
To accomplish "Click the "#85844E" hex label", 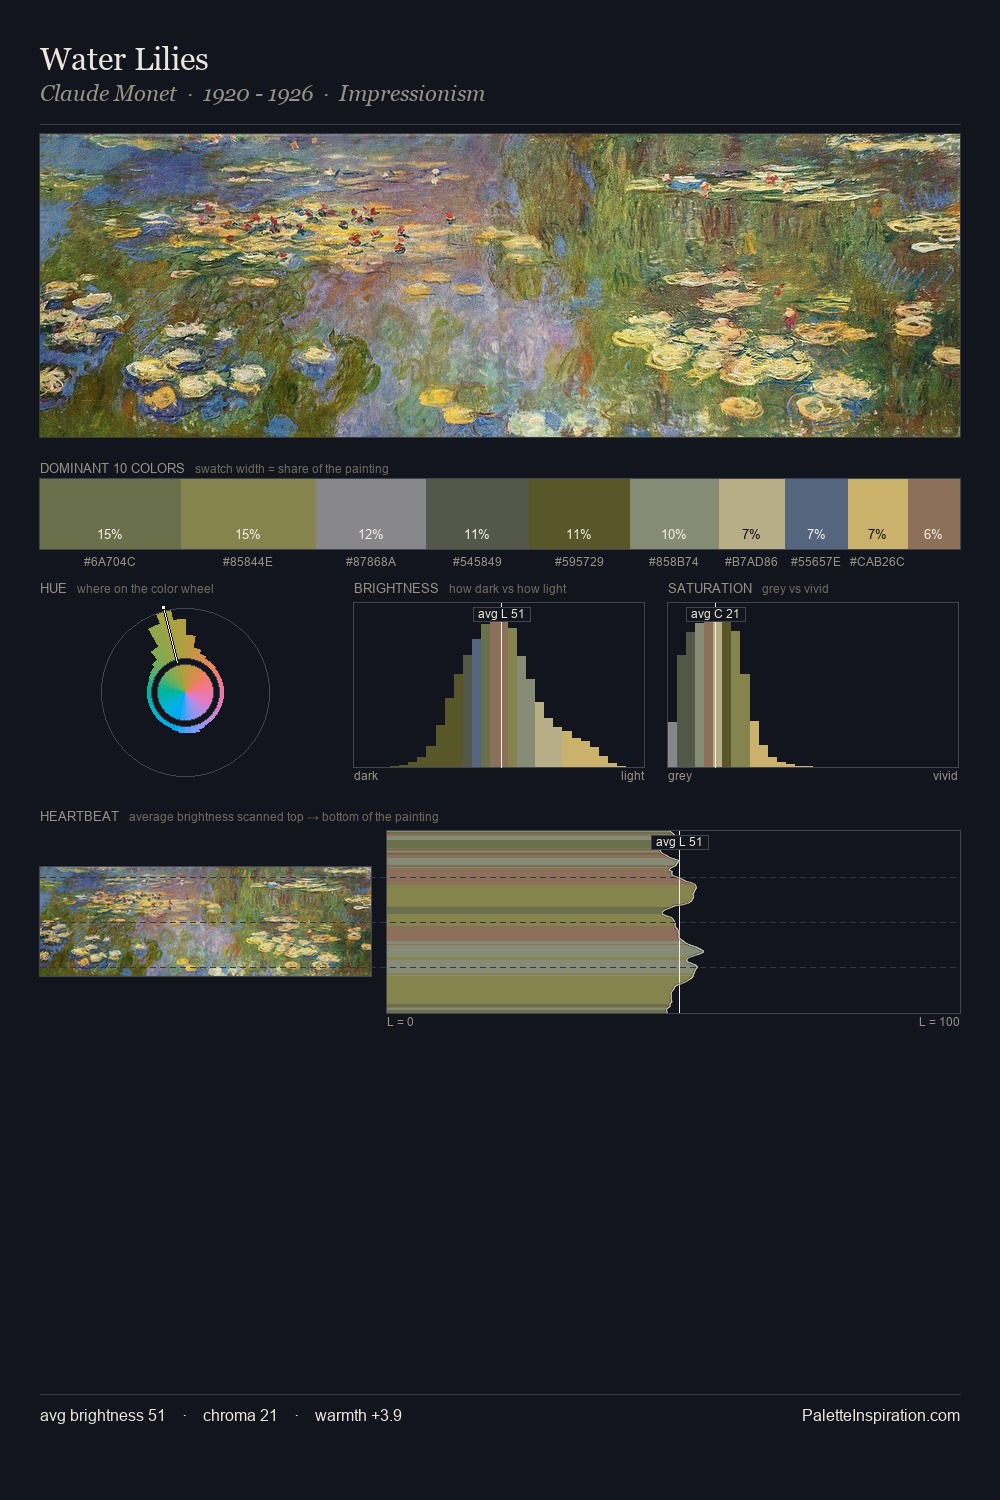I will coord(248,562).
